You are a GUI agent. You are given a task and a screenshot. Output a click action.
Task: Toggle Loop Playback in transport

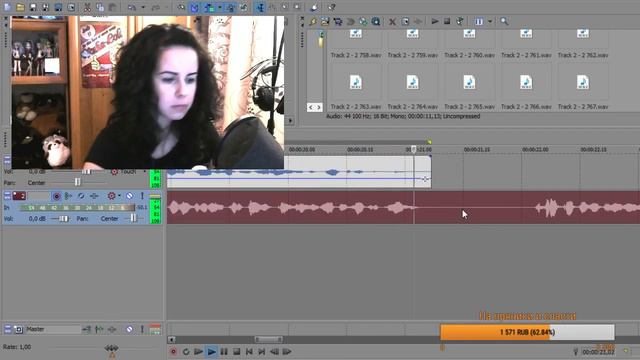(x=186, y=351)
